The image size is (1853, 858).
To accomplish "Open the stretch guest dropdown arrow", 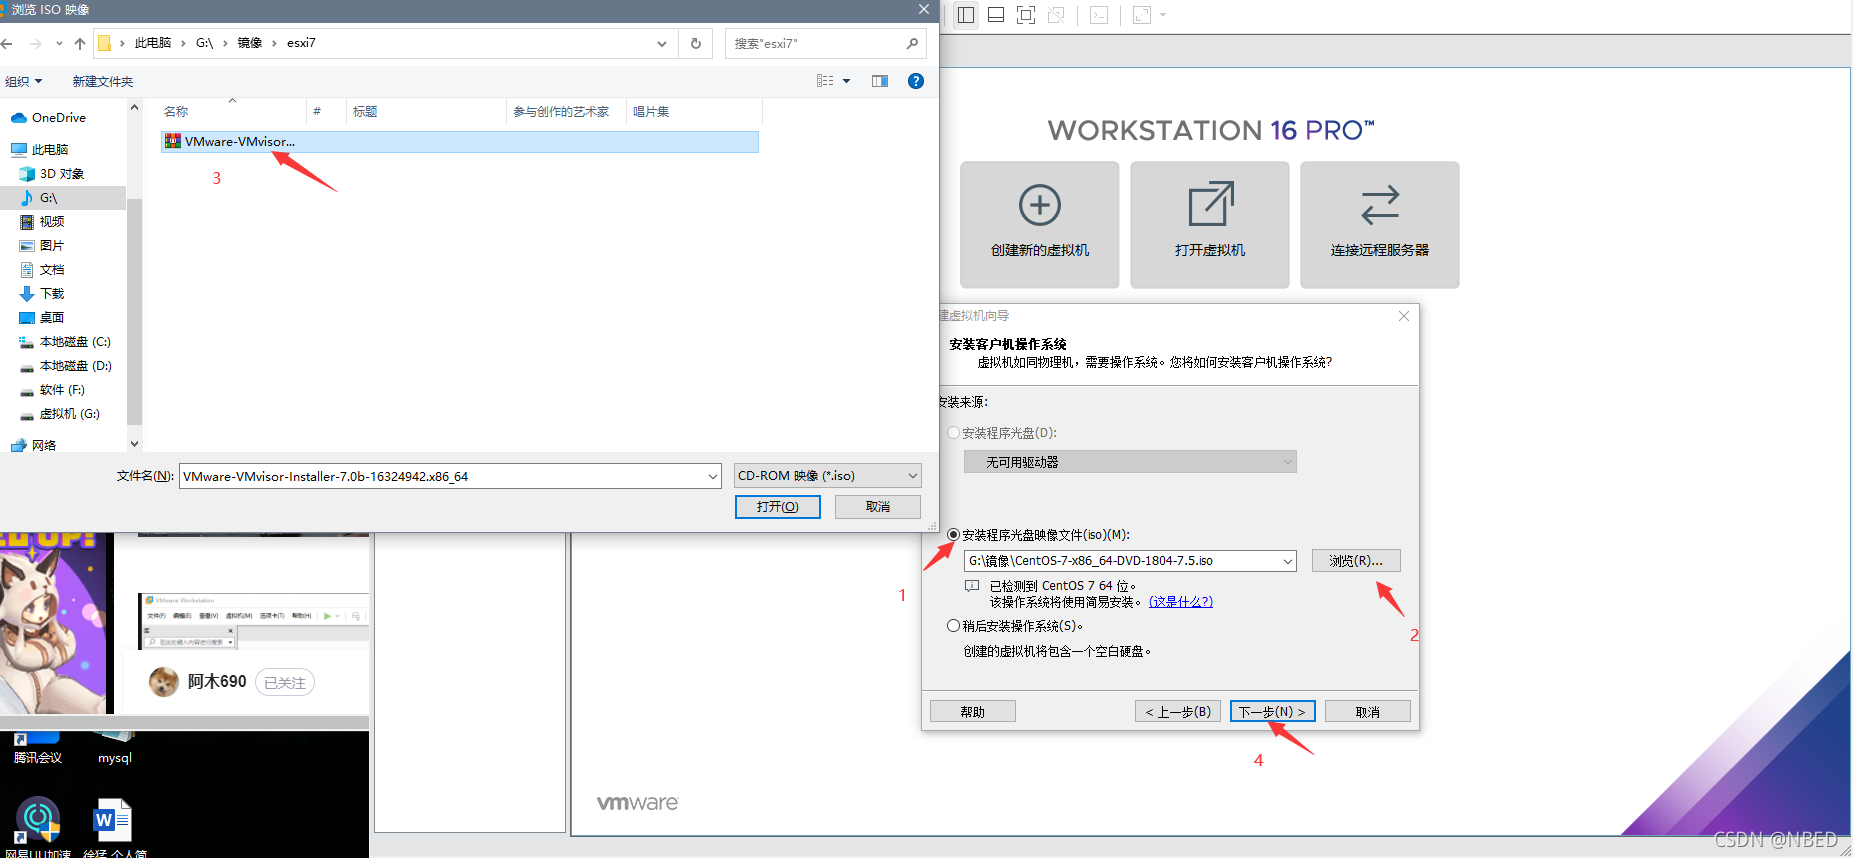I will [x=1163, y=15].
